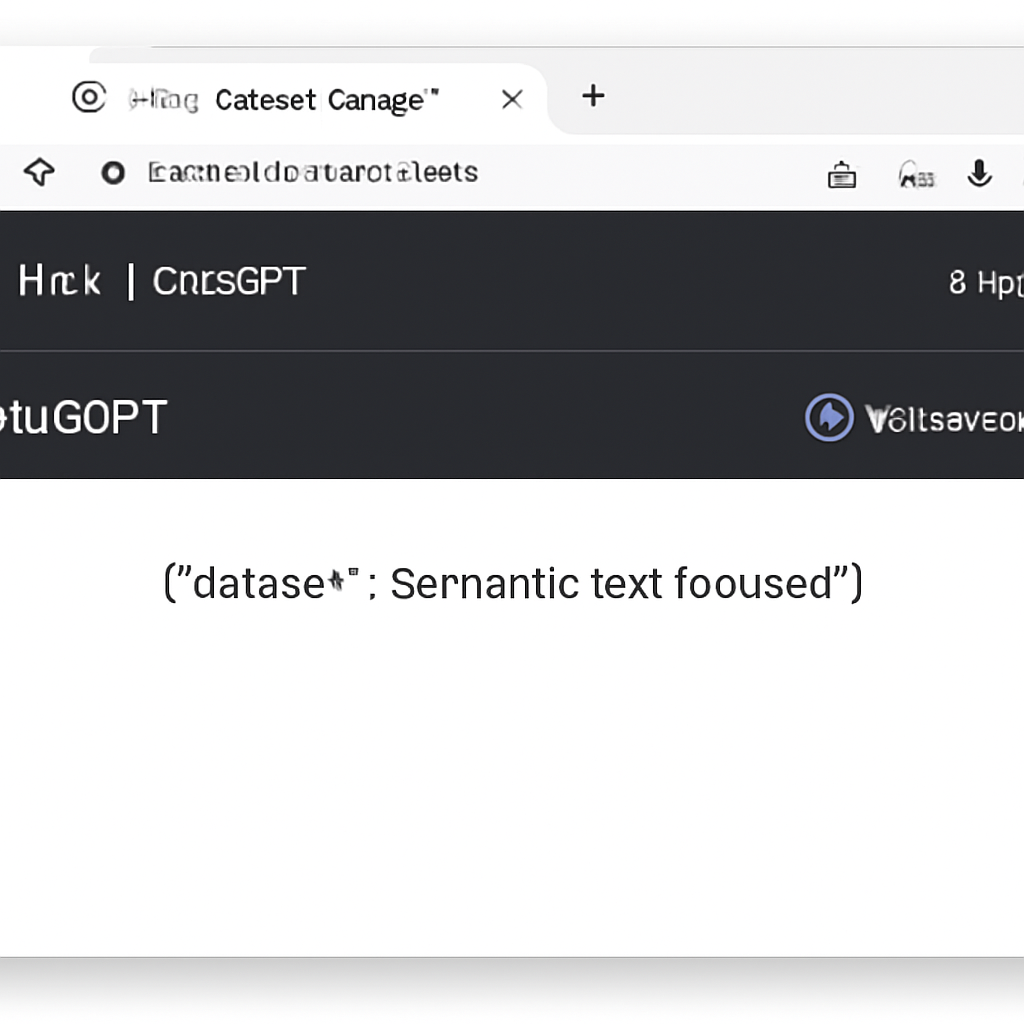Open the CnrsGPT header link

[229, 281]
